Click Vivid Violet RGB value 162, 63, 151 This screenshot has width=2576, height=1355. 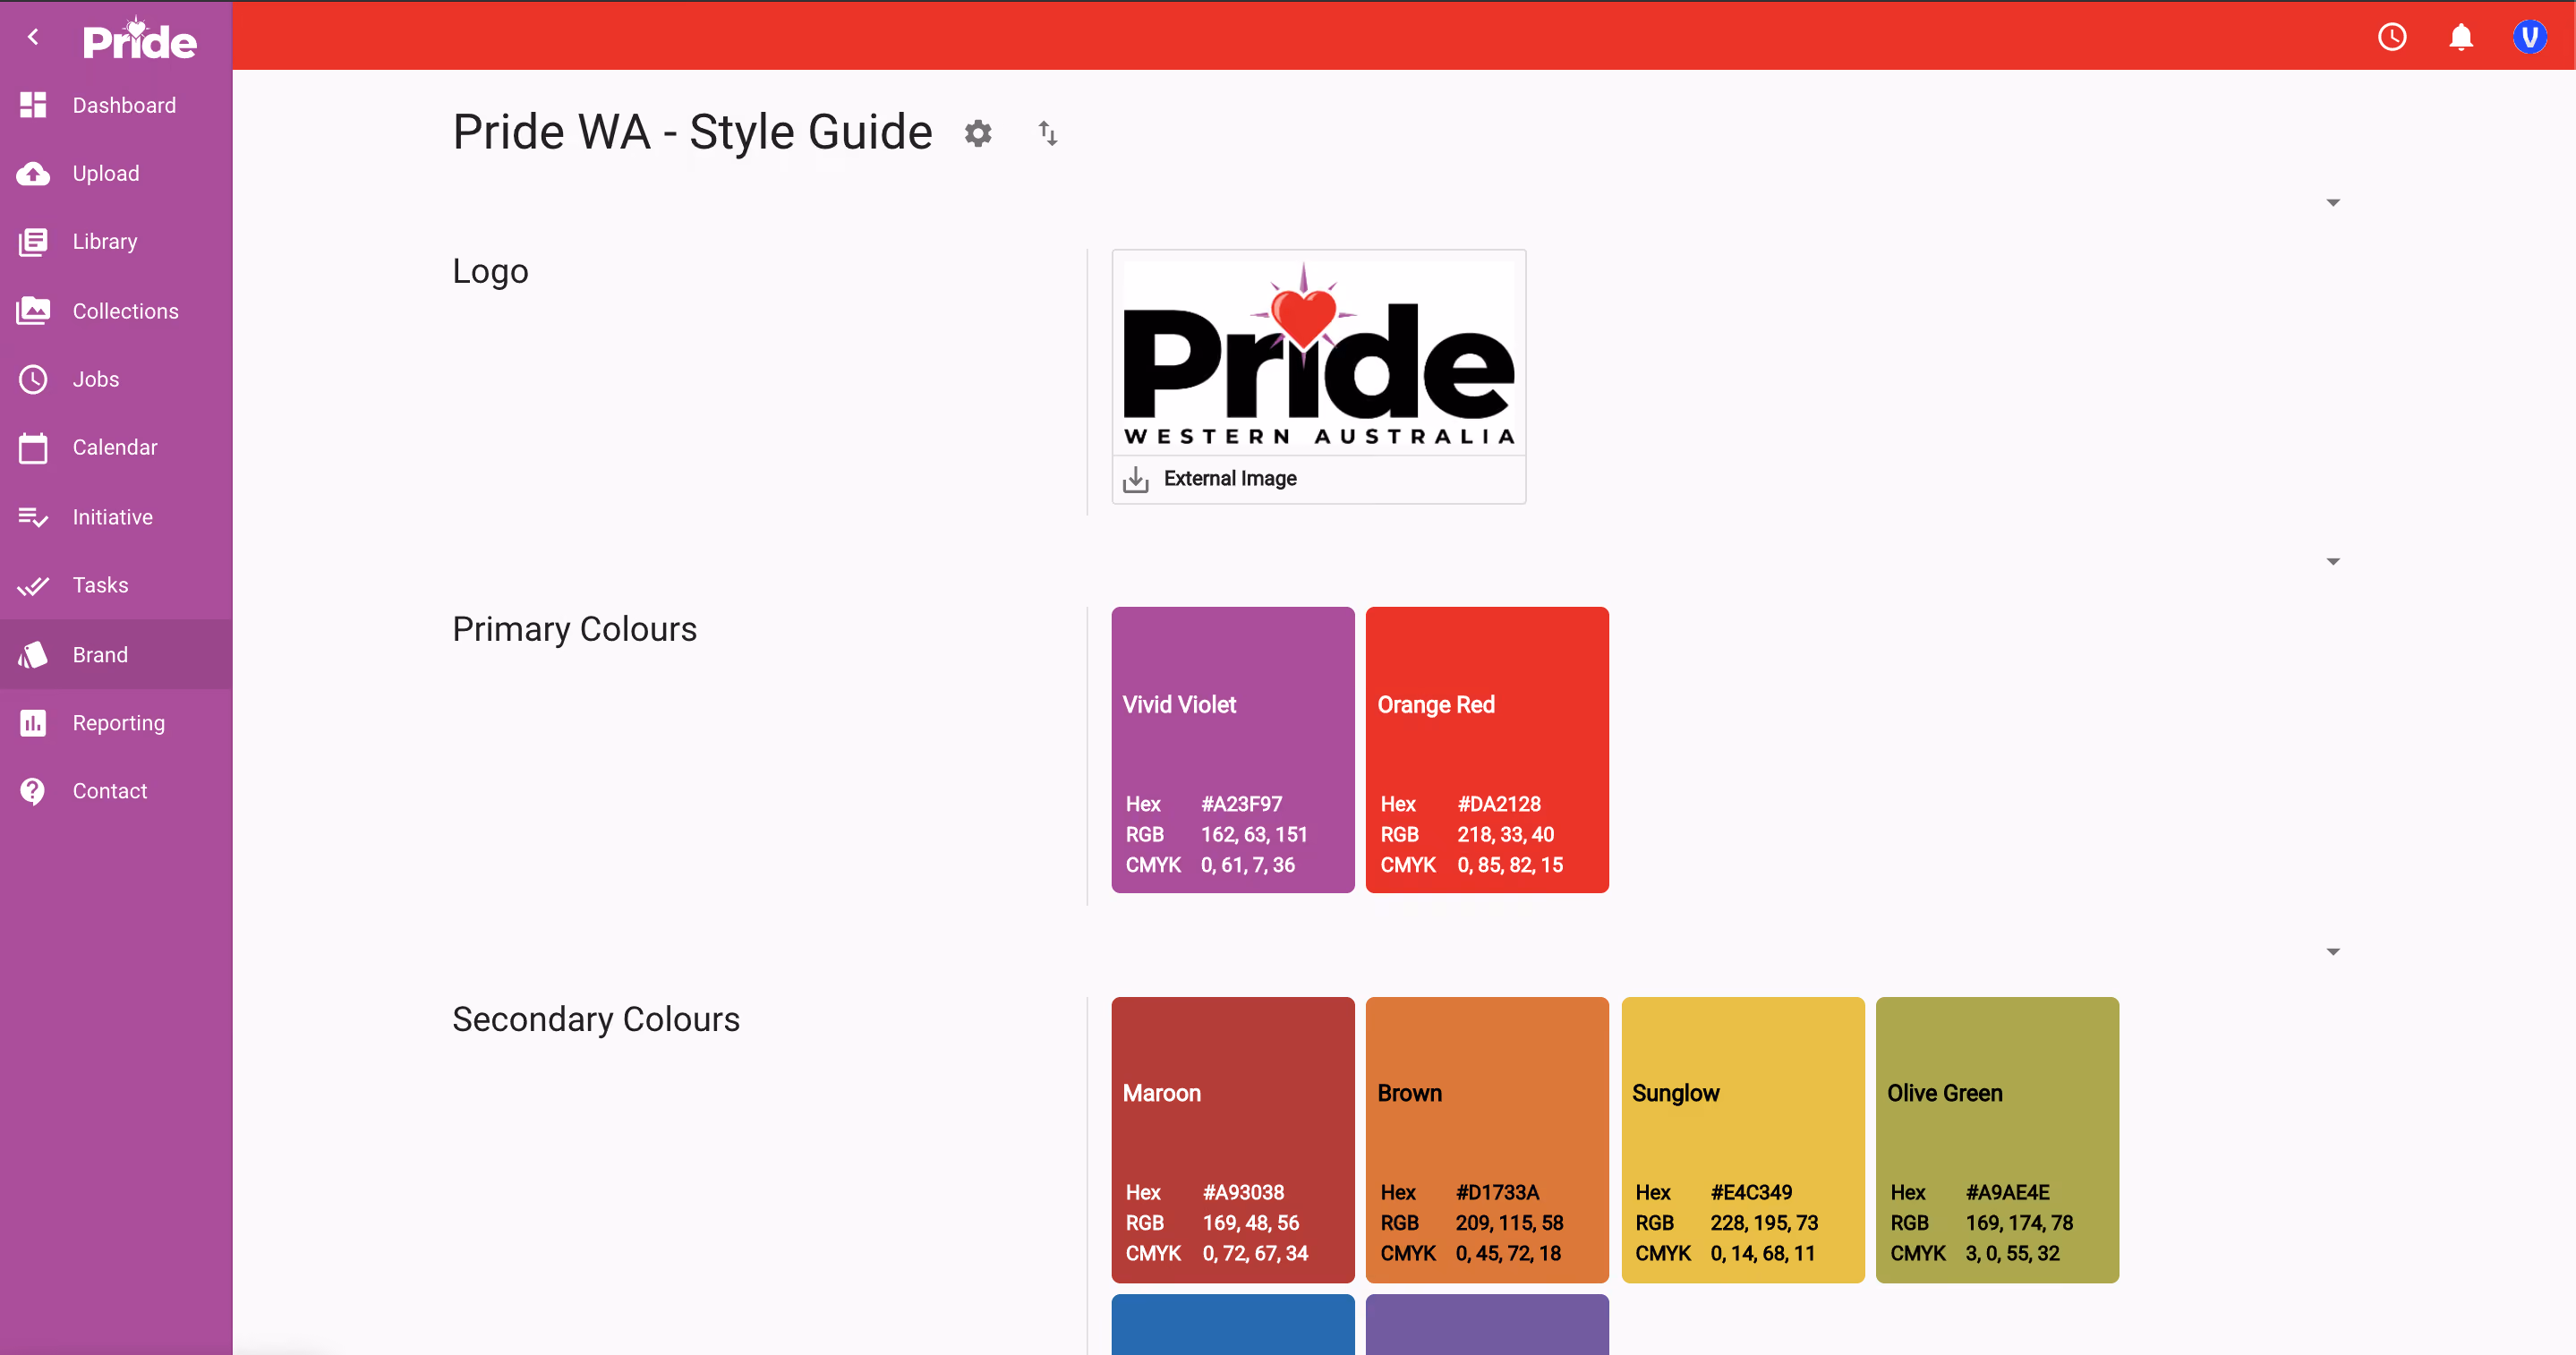(1254, 834)
